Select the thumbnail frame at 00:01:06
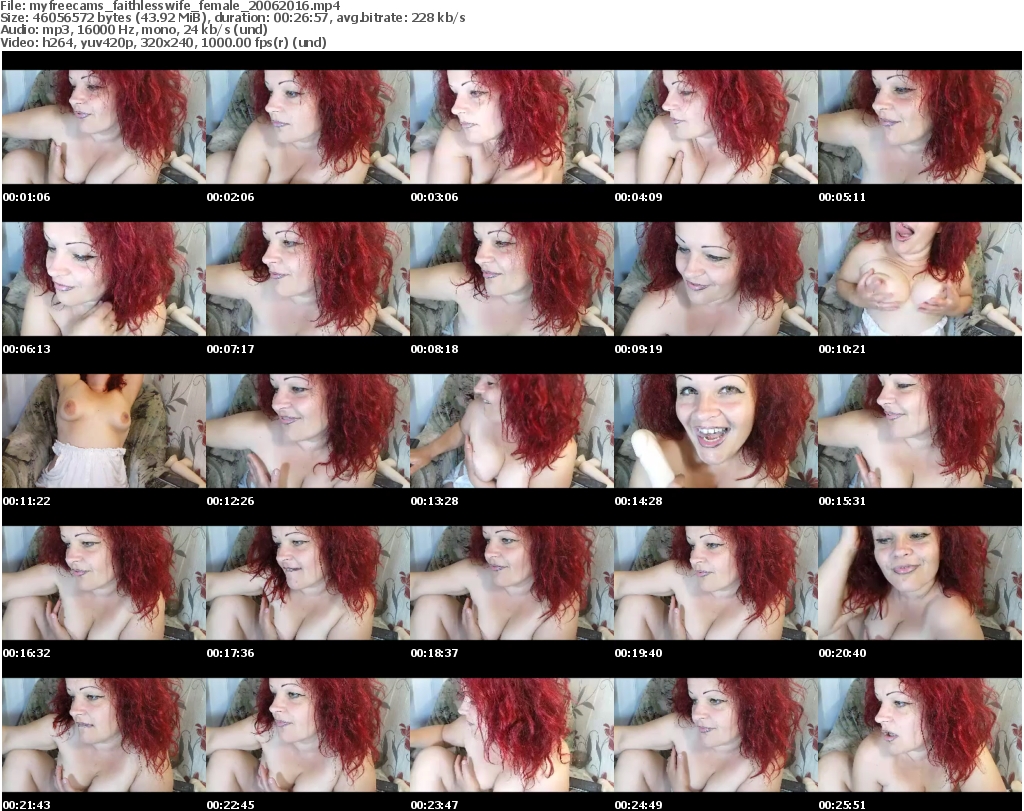The image size is (1024, 811). [104, 127]
